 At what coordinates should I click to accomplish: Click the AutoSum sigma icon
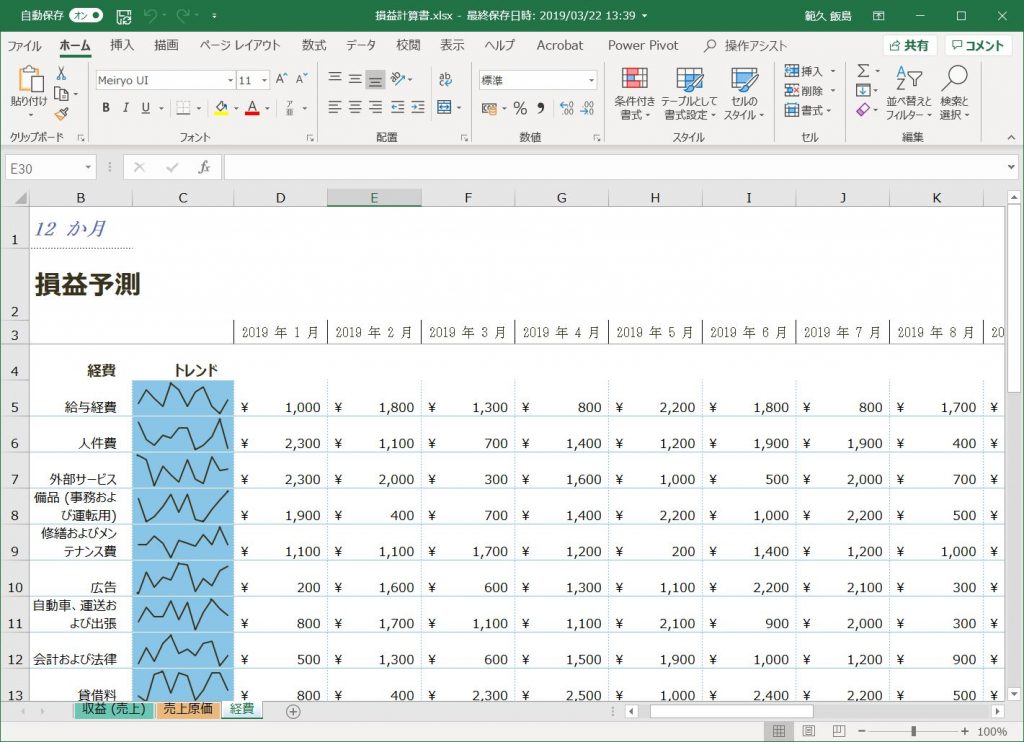click(x=863, y=71)
